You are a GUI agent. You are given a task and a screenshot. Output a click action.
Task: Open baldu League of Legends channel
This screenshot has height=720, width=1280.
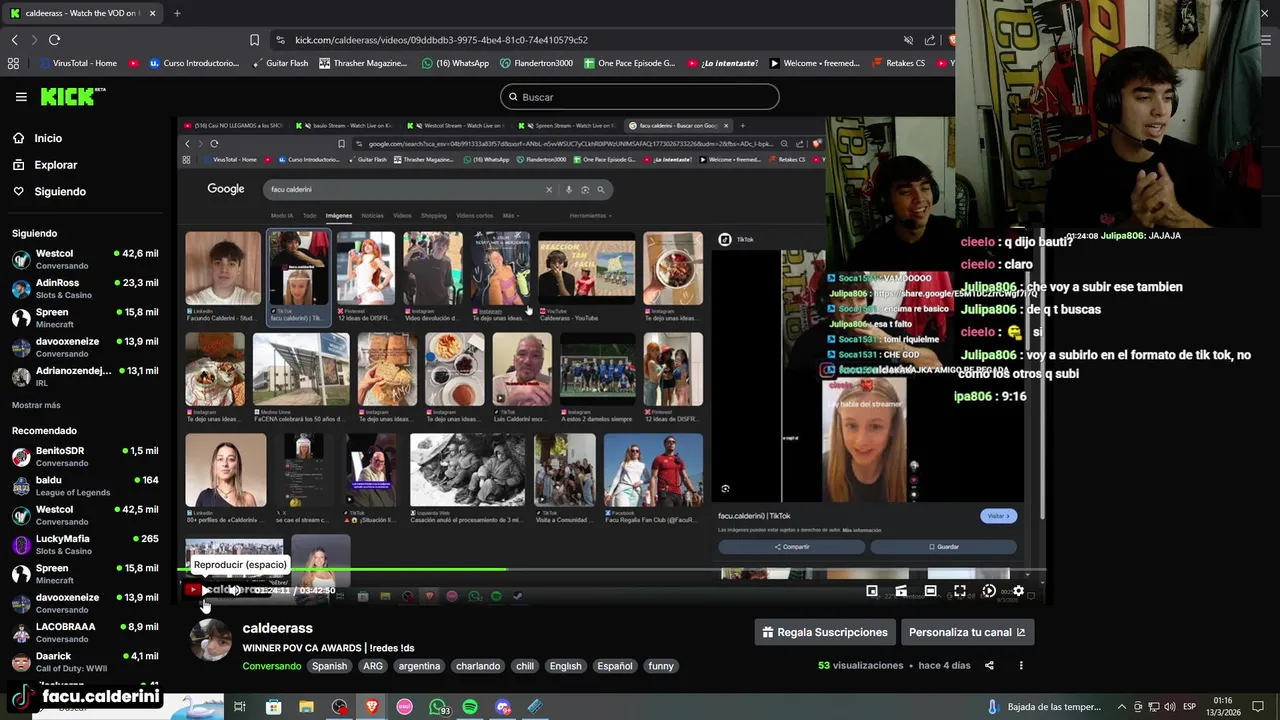(x=85, y=486)
